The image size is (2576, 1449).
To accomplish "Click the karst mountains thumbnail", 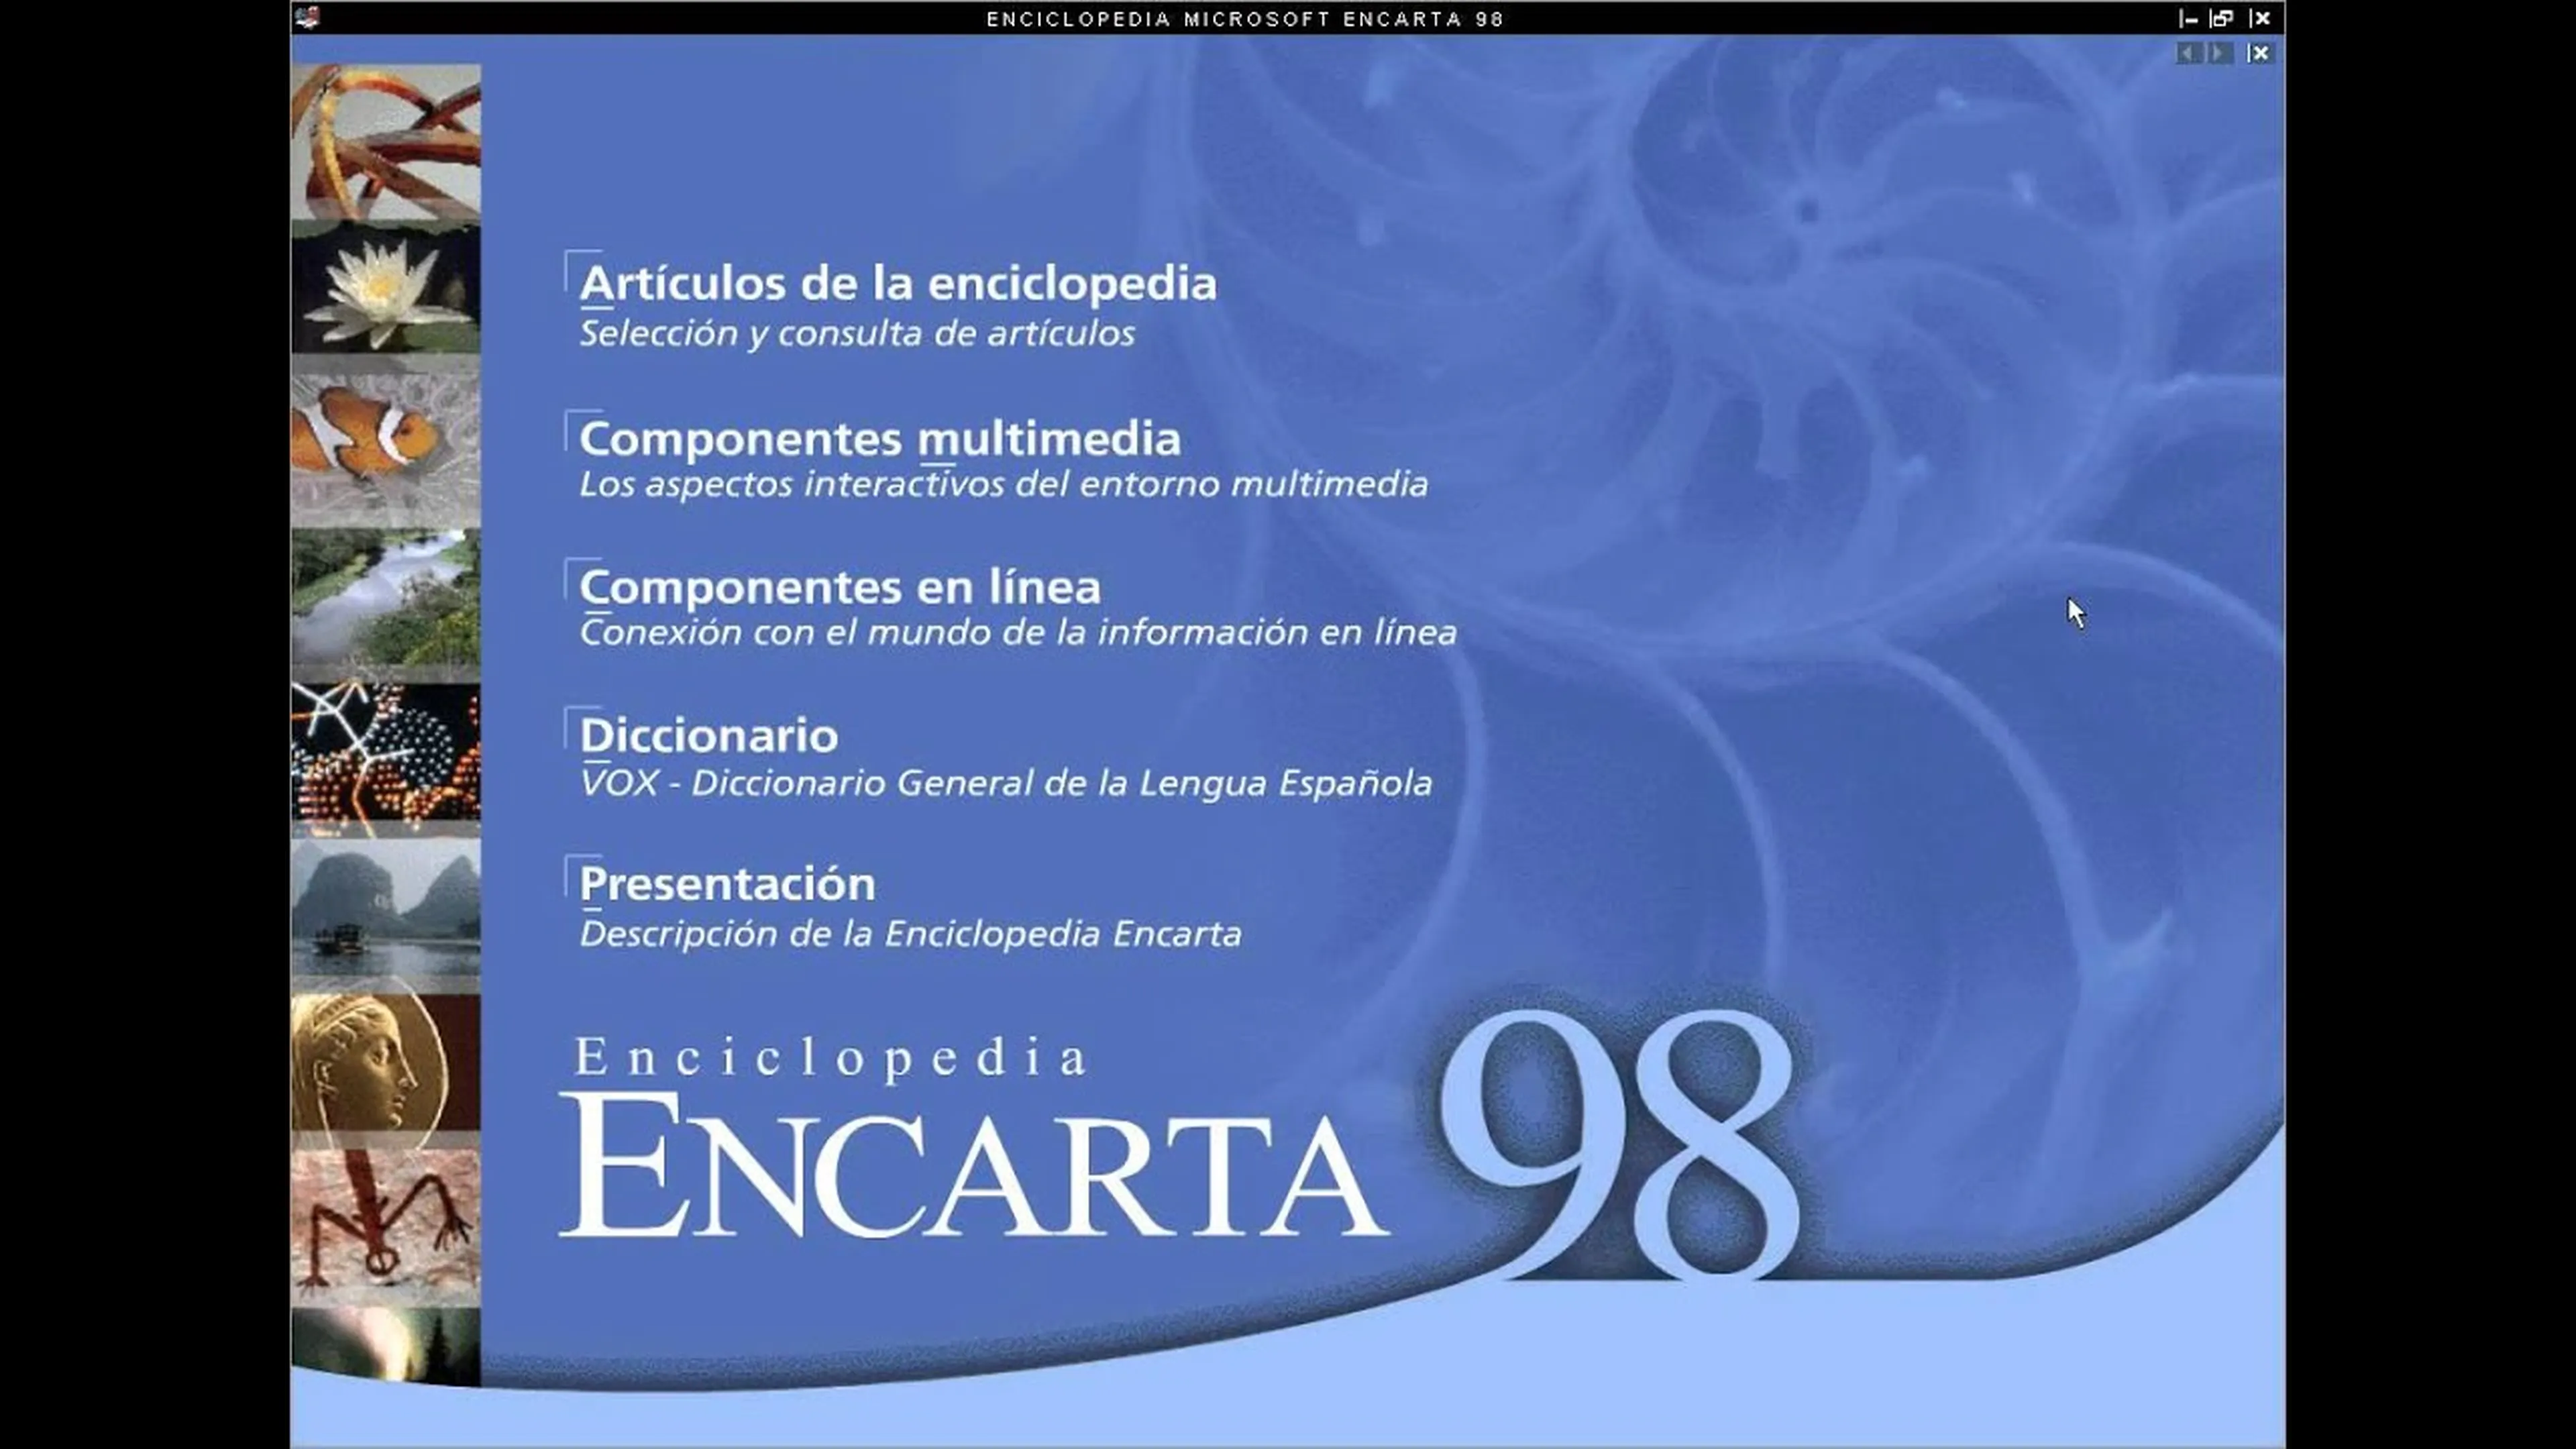I will [385, 905].
